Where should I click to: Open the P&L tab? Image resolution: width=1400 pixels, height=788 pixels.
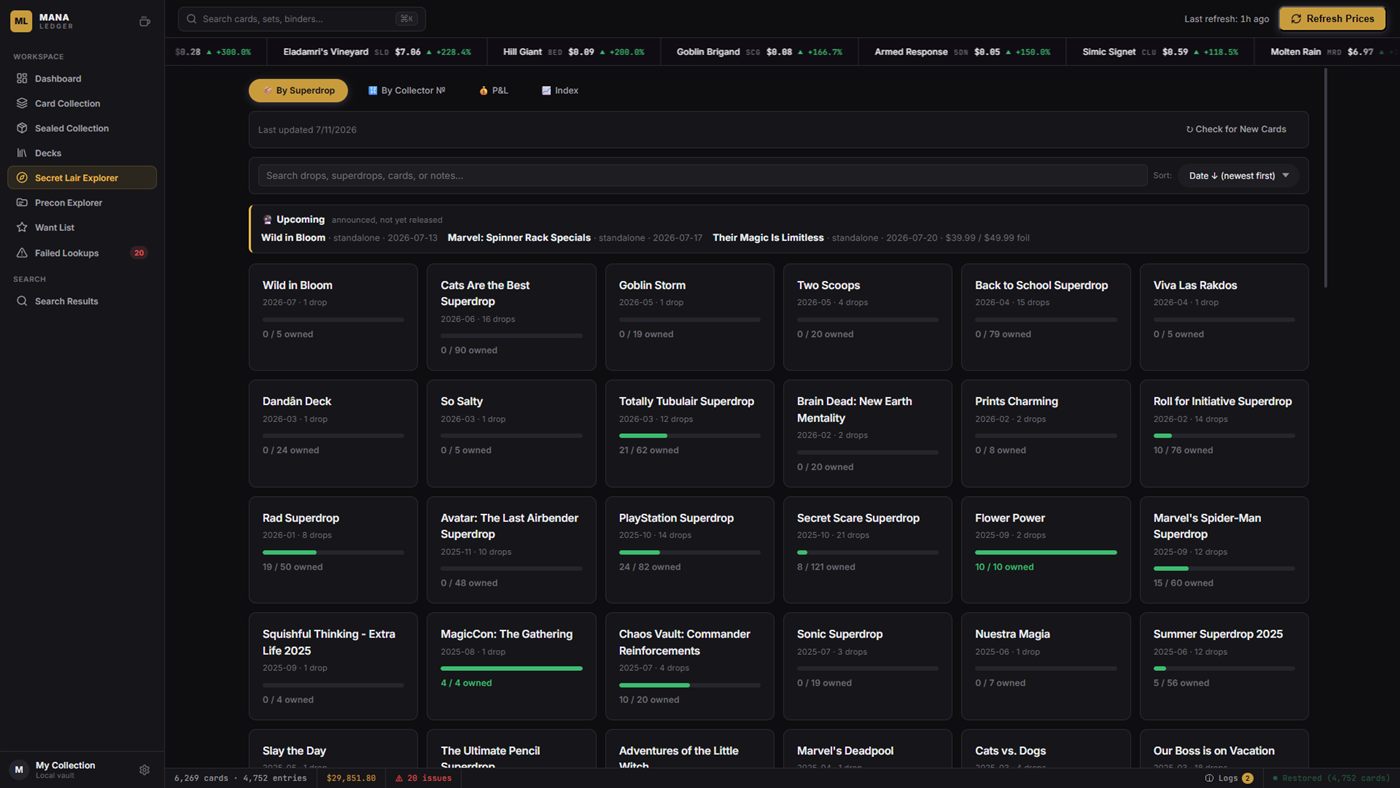[493, 91]
